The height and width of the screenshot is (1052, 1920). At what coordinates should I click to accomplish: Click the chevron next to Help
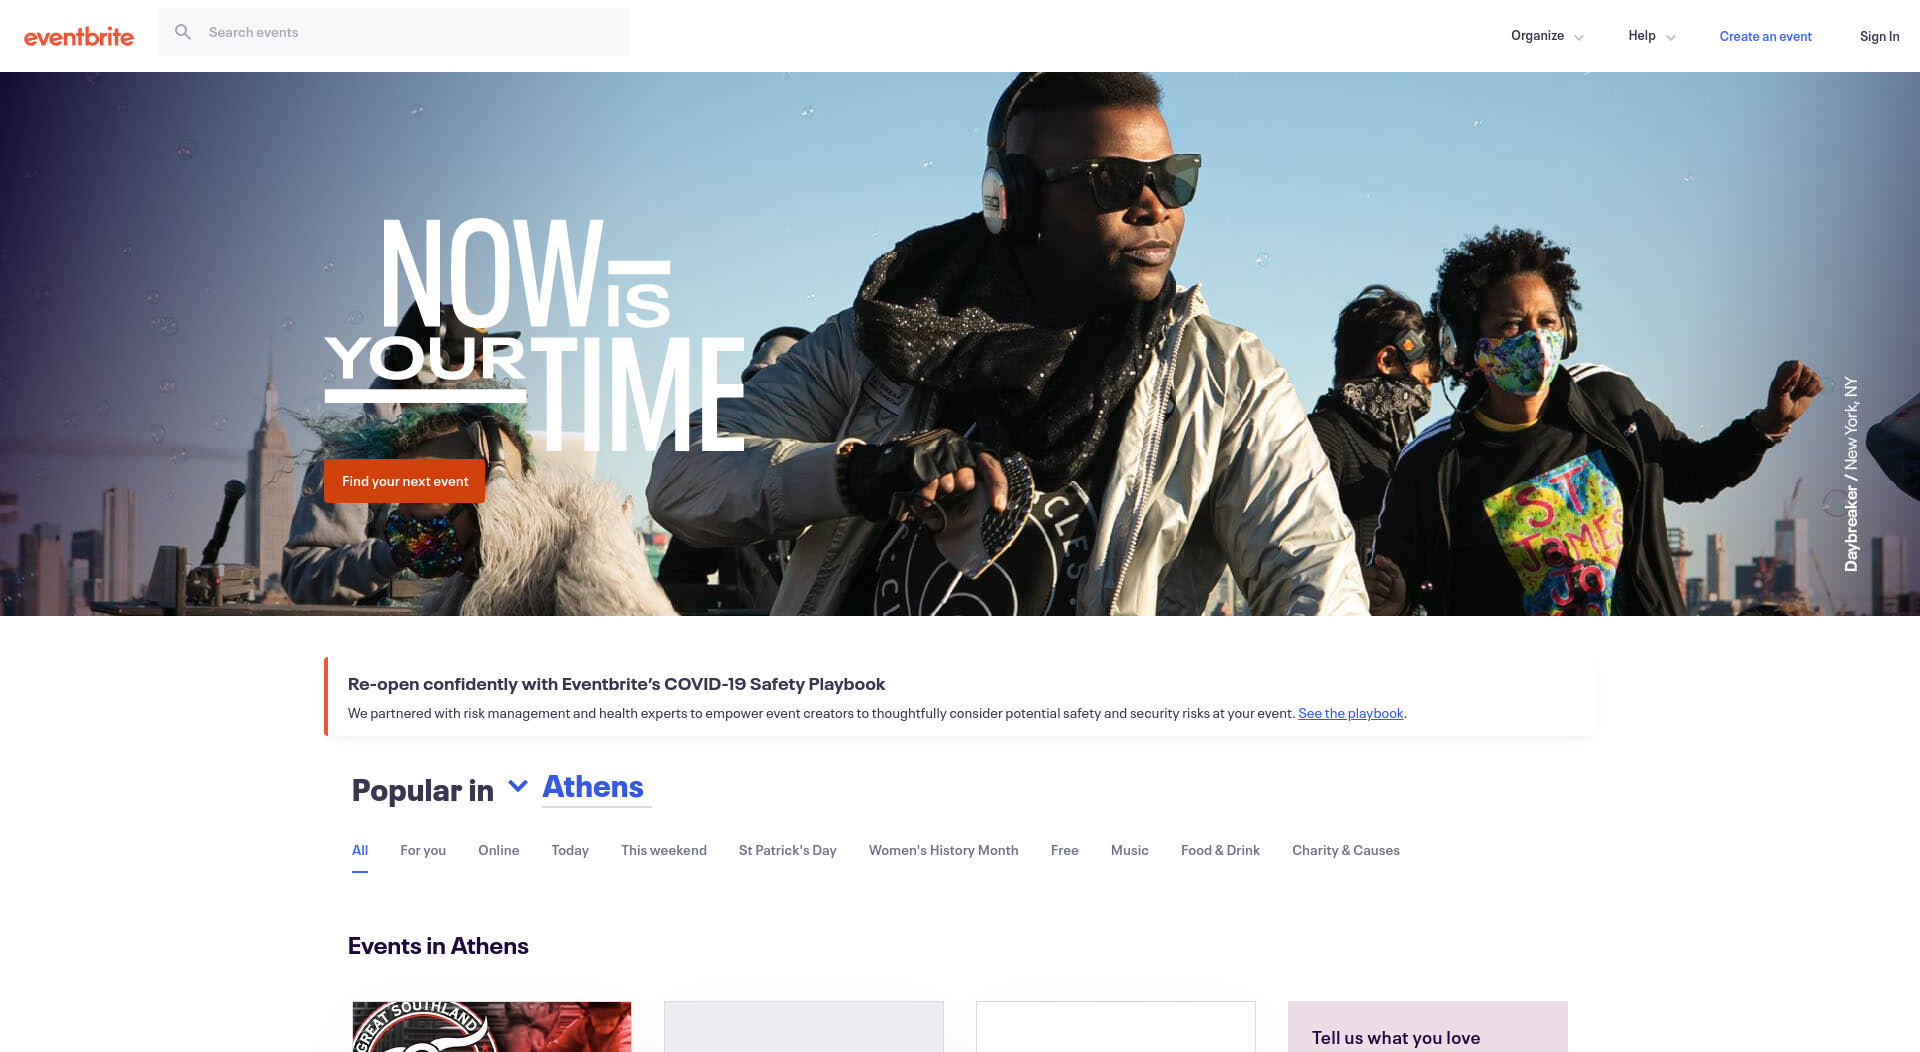[1671, 38]
